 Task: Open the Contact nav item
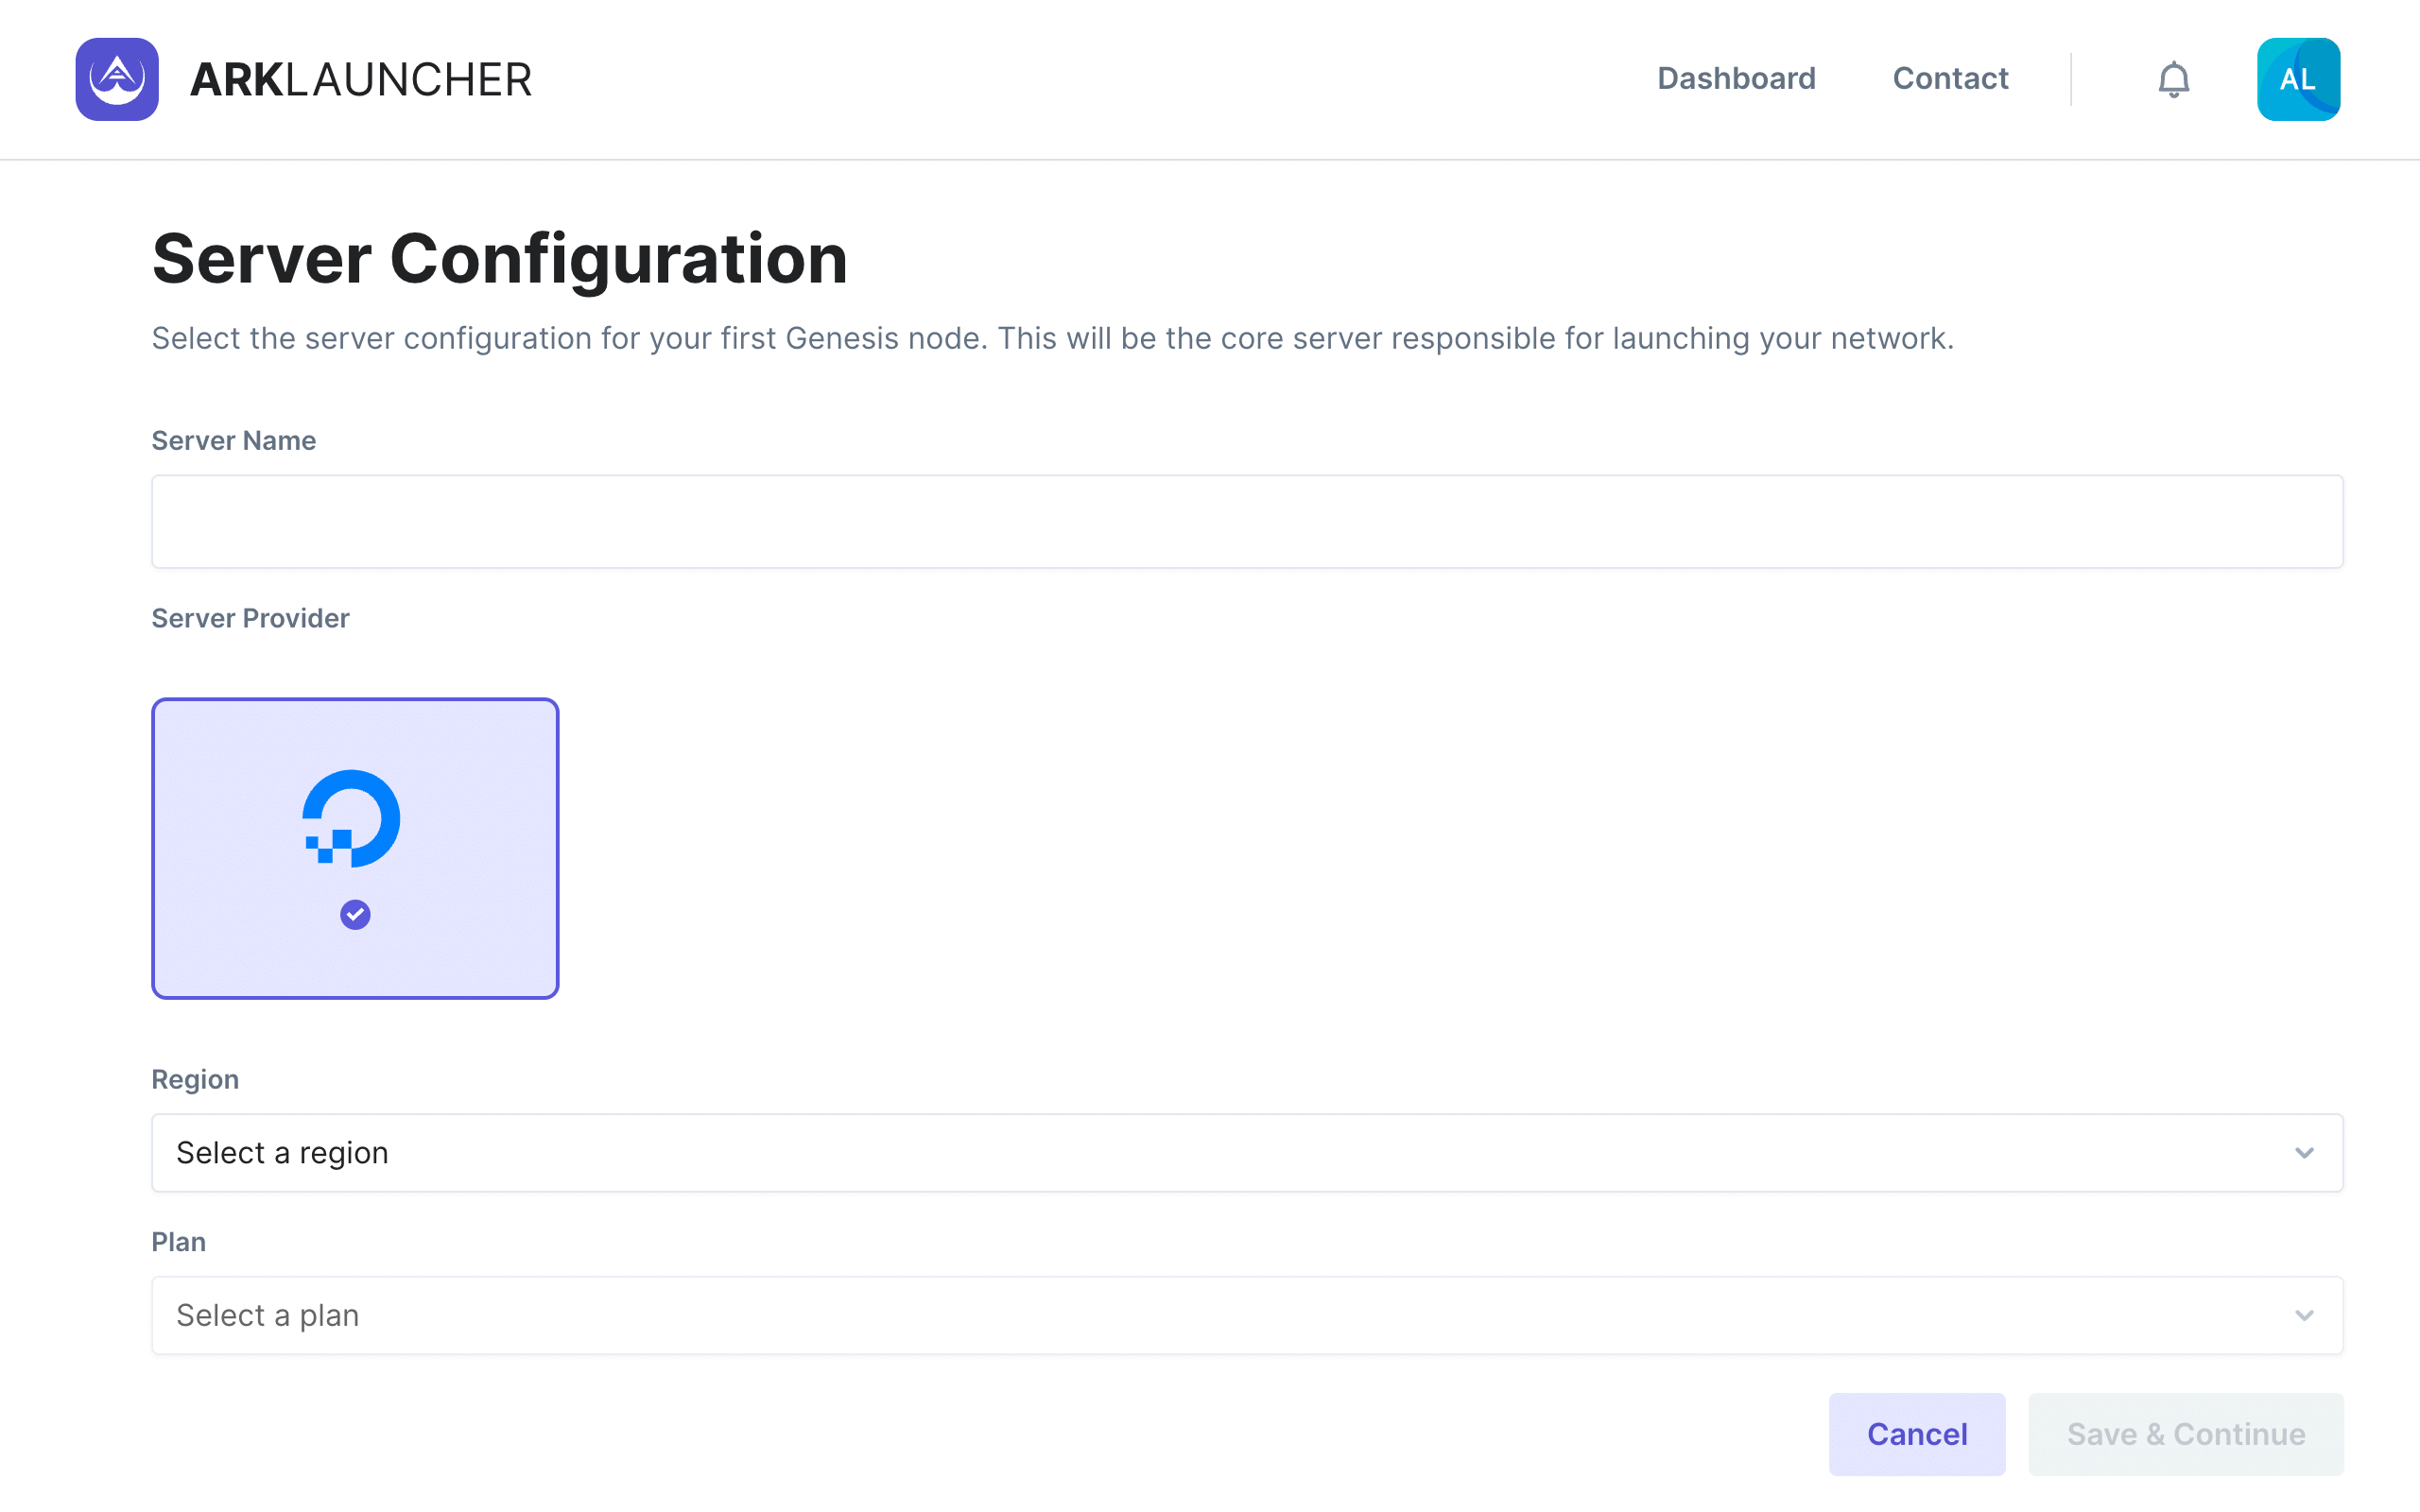tap(1950, 79)
